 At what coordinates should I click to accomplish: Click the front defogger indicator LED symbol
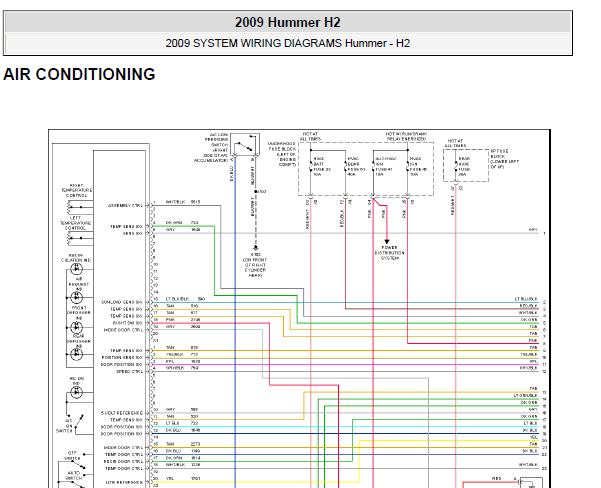click(x=77, y=327)
